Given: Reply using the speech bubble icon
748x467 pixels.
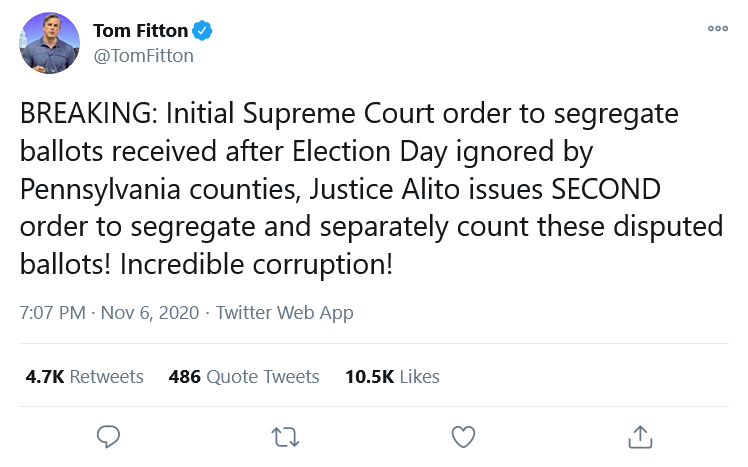Looking at the screenshot, I should pos(108,436).
